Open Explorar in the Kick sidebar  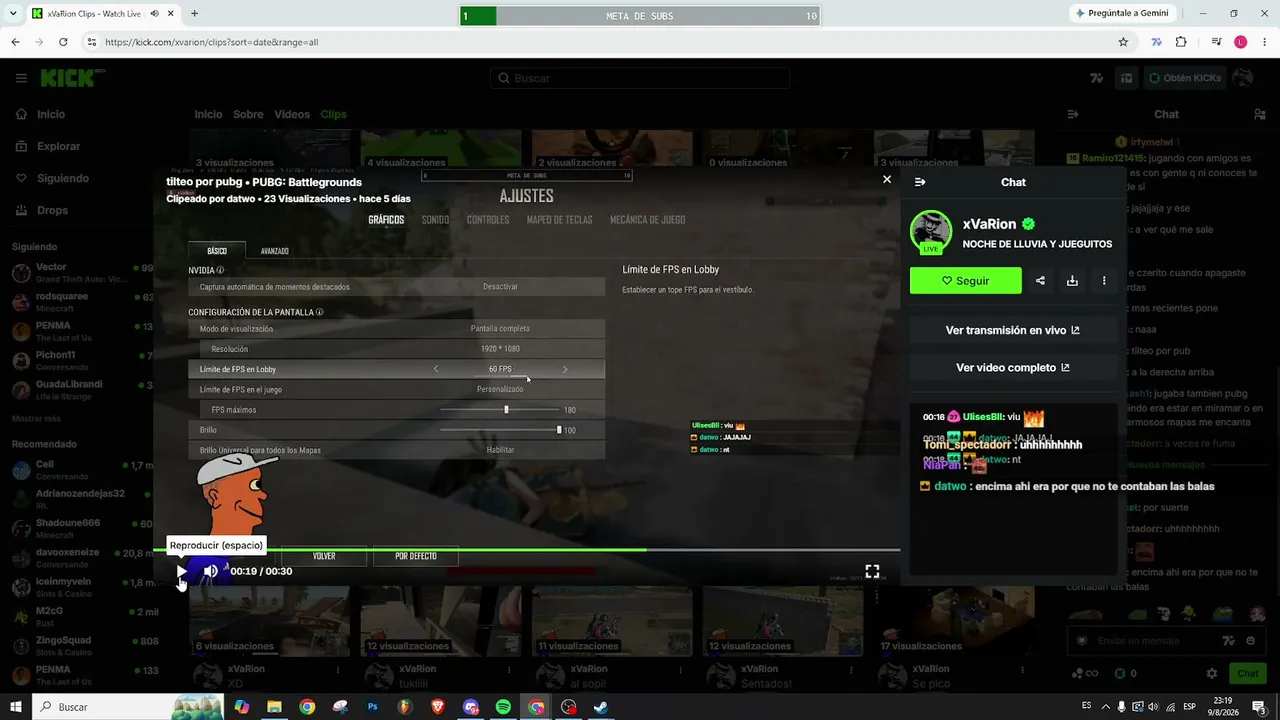point(58,146)
